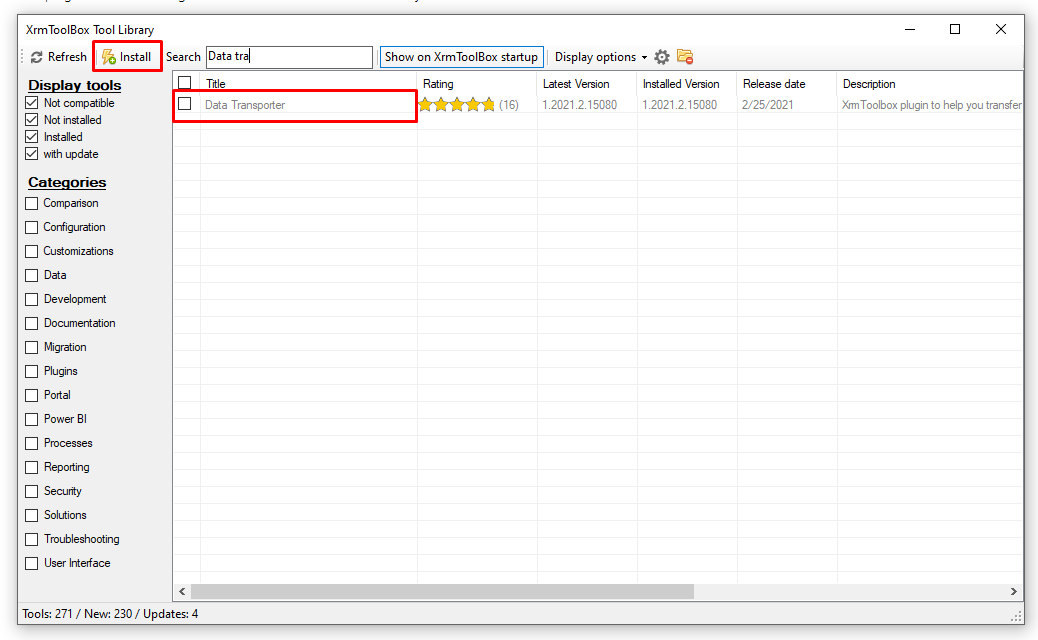Toggle the select-all checkbox in column header
The height and width of the screenshot is (640, 1038).
tap(184, 83)
